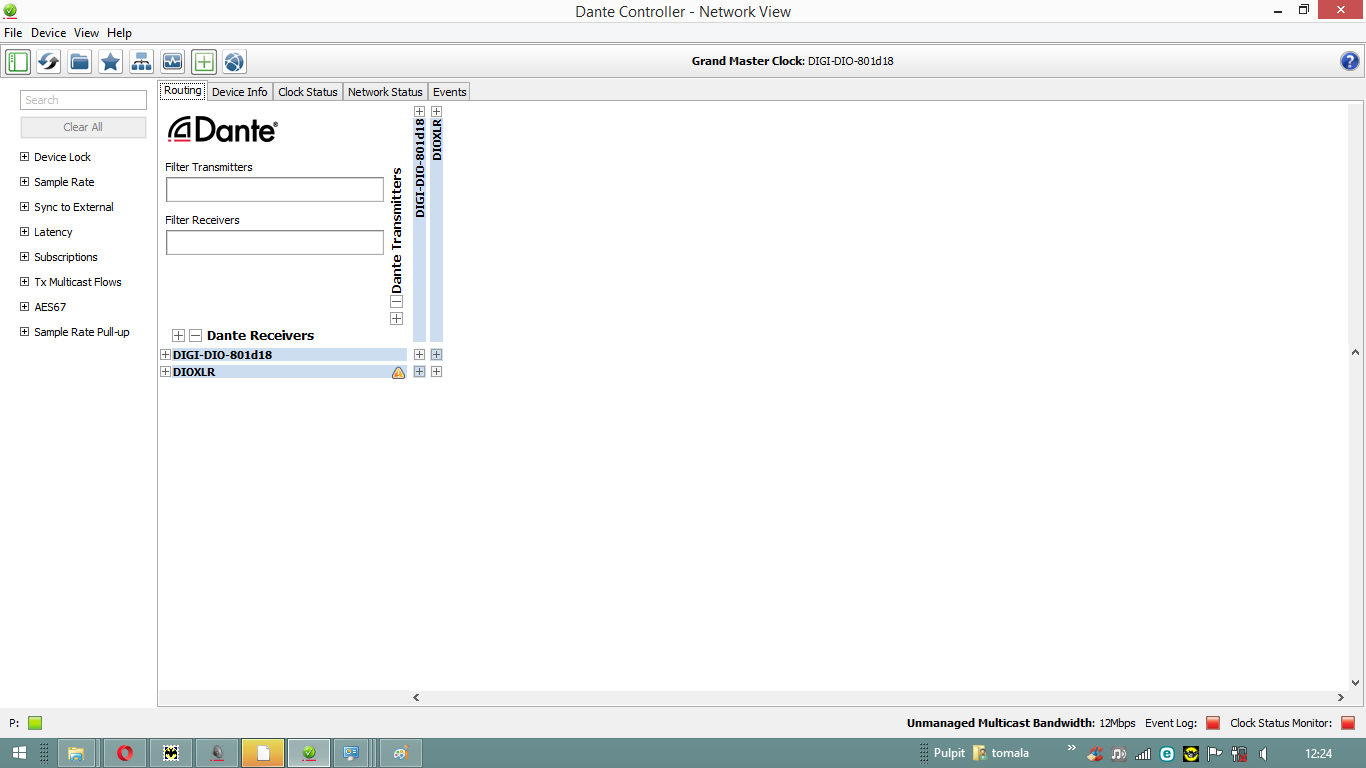Switch to the Clock Status tab
This screenshot has width=1366, height=768.
308,92
